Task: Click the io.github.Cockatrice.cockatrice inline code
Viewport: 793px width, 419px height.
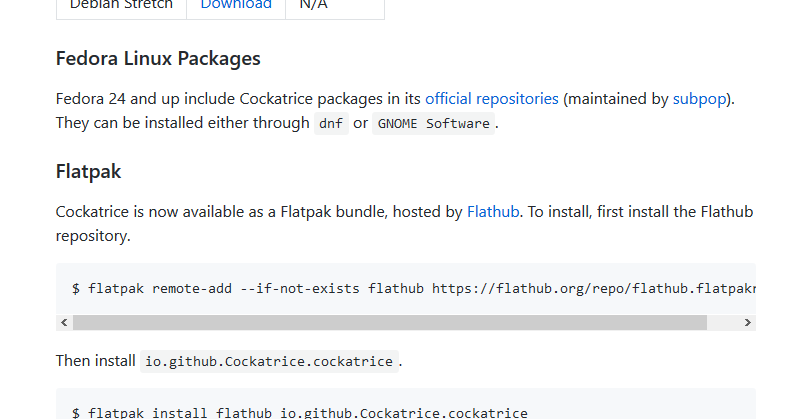Action: point(269,361)
